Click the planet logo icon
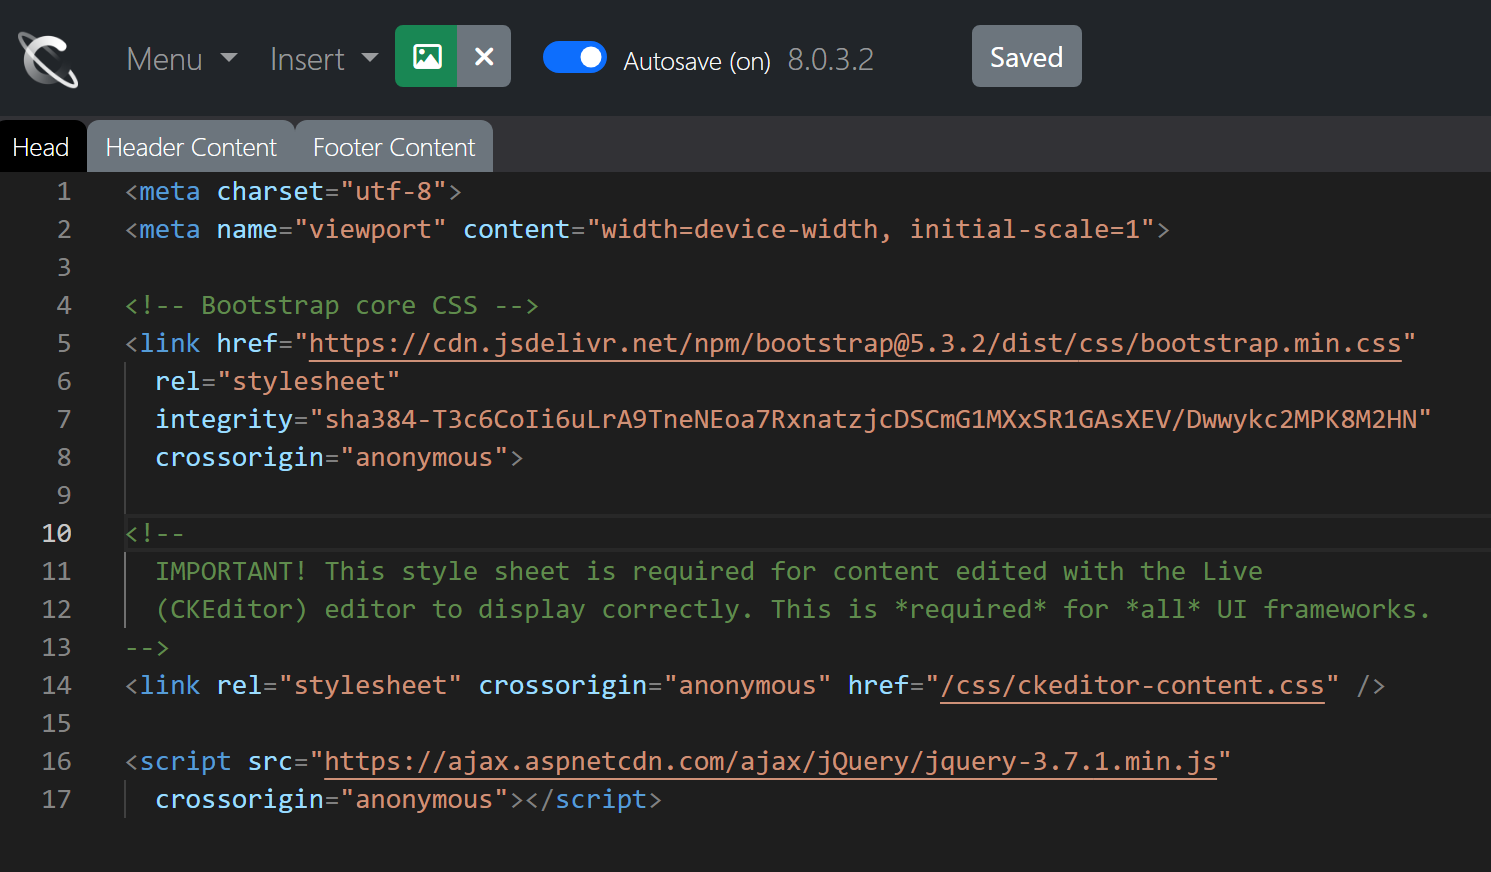 click(x=48, y=59)
